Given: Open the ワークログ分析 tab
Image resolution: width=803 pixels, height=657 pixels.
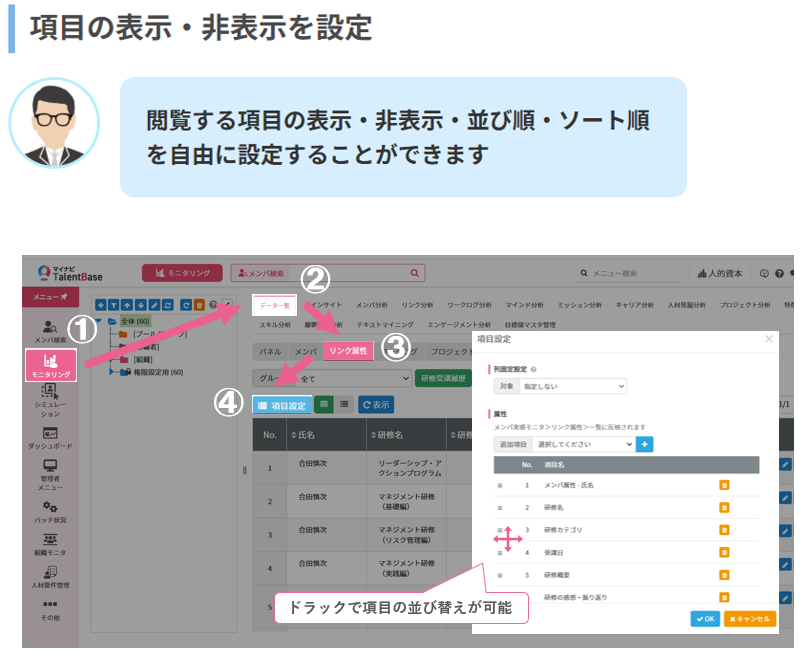Looking at the screenshot, I should point(469,305).
